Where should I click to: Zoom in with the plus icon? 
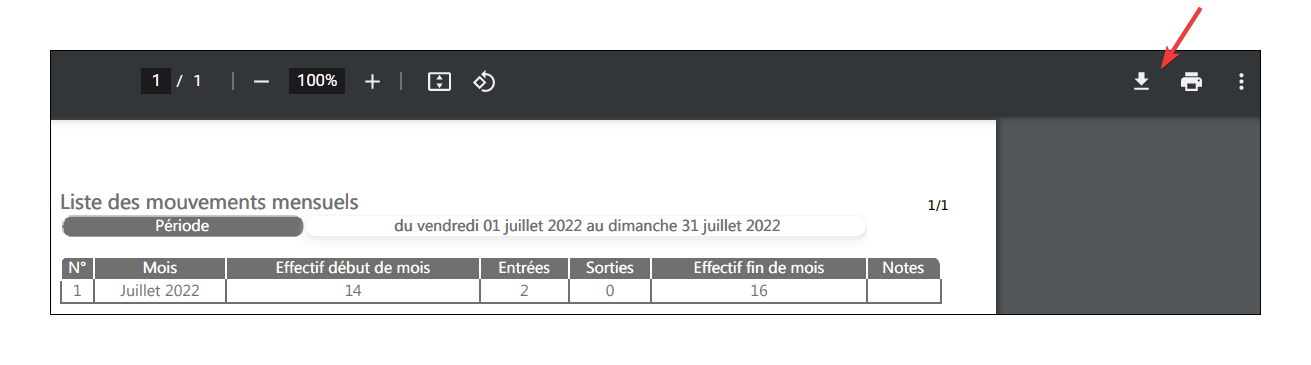click(372, 82)
